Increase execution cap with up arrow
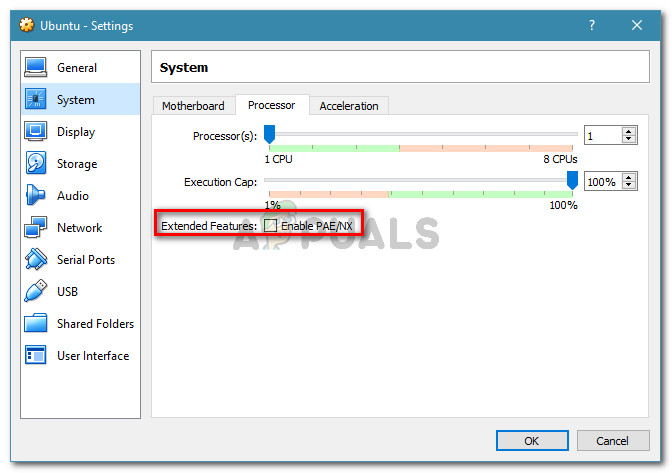Viewport: 672px width, 473px height. coord(628,178)
